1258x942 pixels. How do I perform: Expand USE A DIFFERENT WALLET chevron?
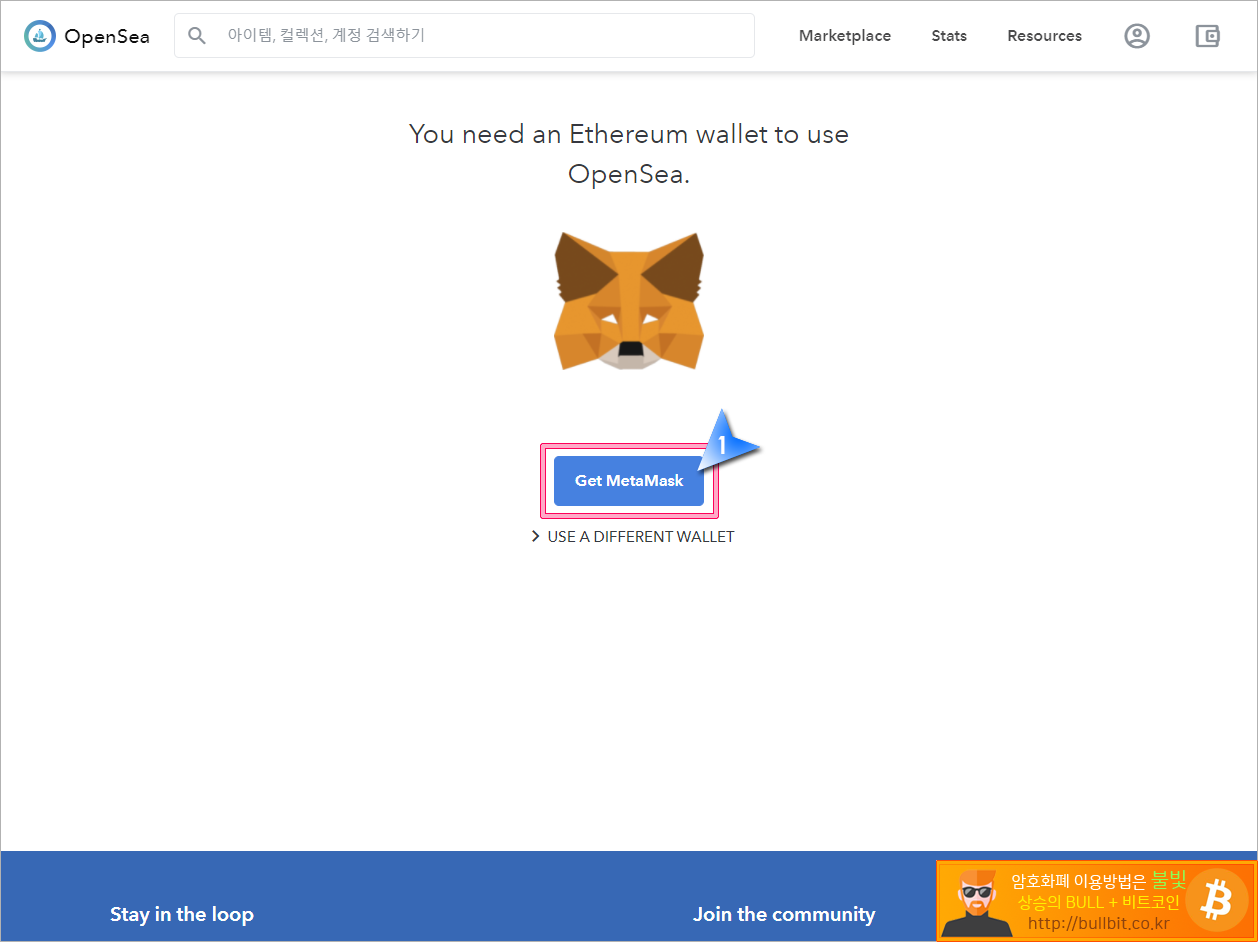536,537
